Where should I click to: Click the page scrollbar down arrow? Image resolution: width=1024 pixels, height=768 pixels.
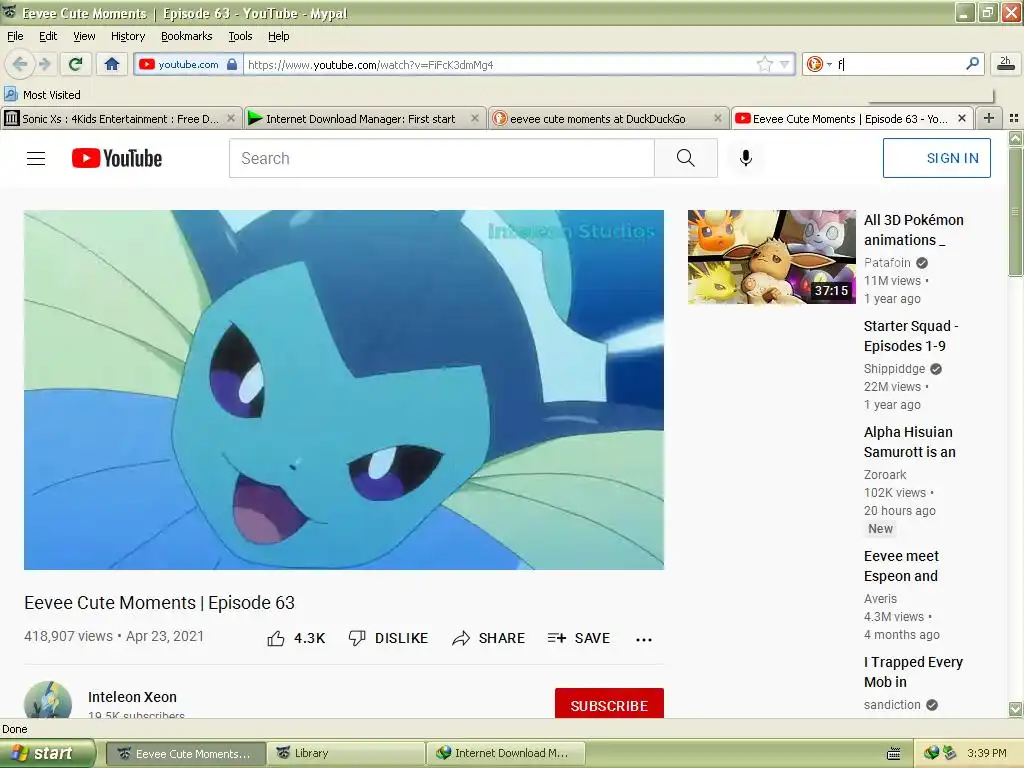click(1015, 709)
